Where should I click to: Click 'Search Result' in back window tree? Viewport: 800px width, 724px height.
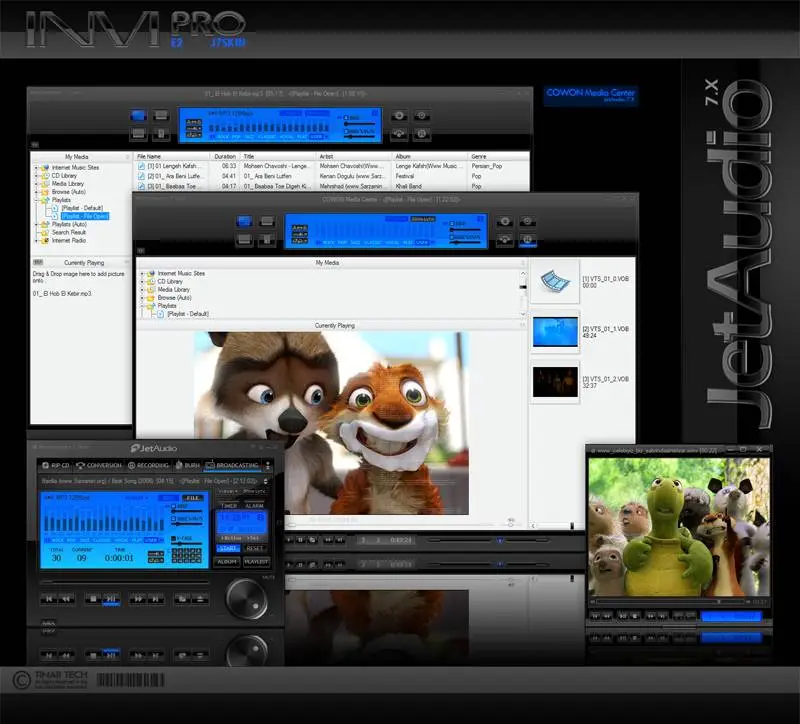(69, 232)
